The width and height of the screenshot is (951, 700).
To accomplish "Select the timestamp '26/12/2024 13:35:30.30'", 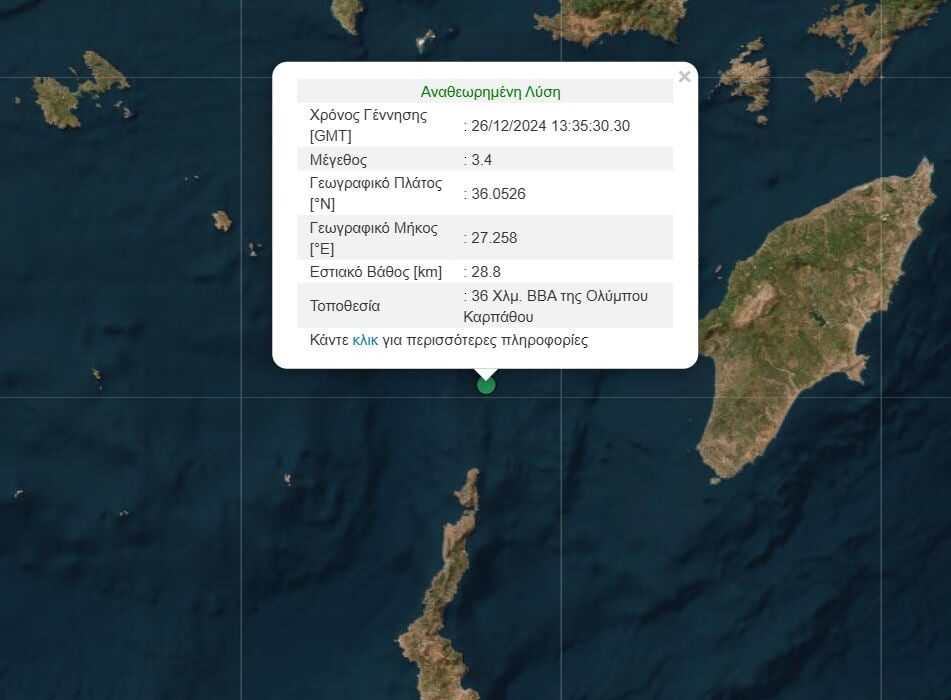I will (551, 126).
